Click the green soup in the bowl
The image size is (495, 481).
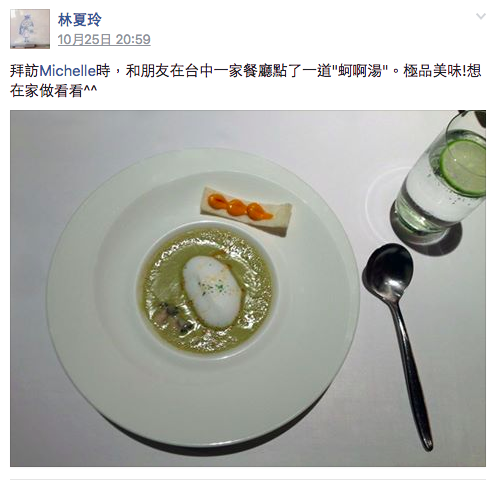coord(207,291)
